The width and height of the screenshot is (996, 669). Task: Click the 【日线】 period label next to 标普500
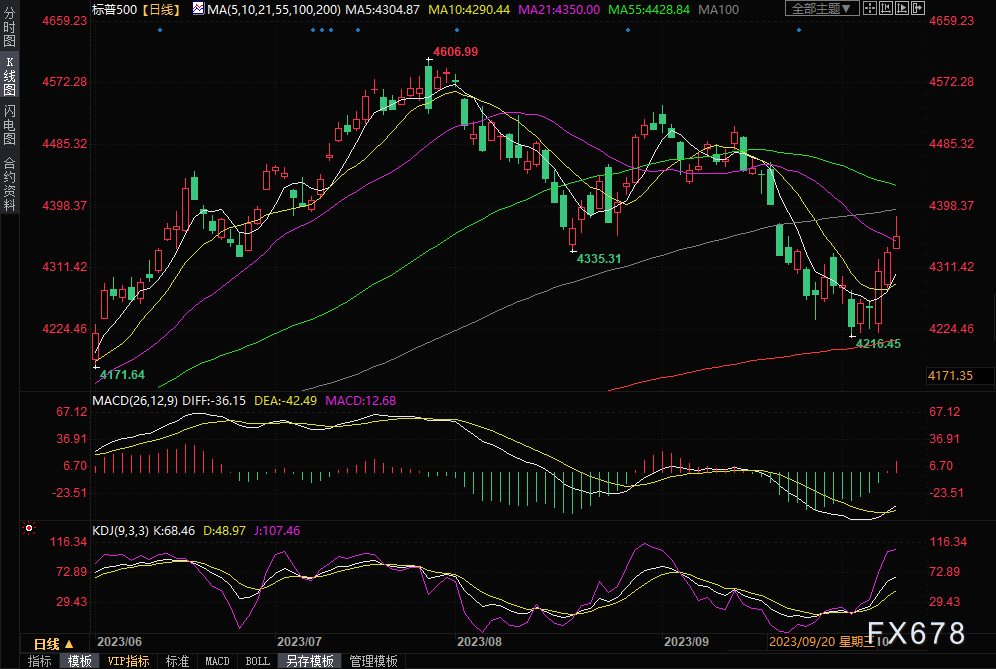(160, 9)
